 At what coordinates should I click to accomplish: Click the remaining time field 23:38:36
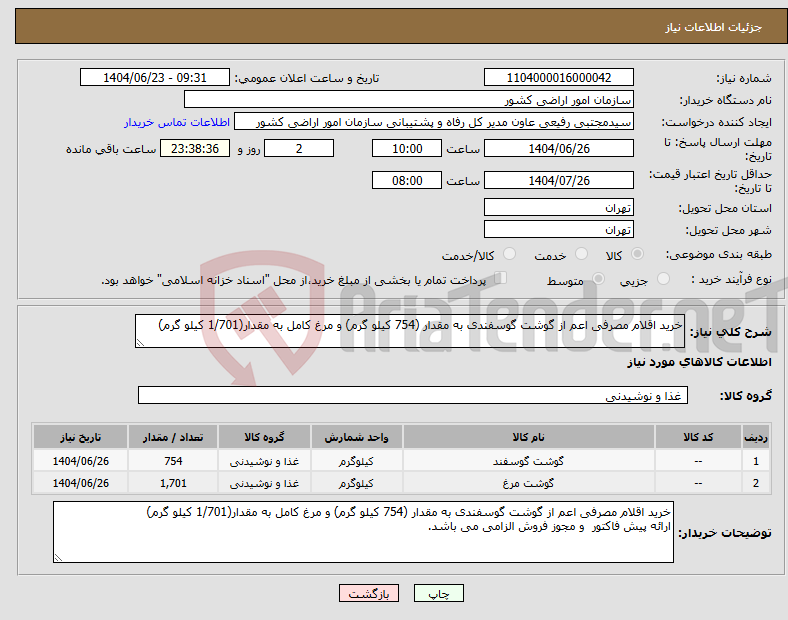[x=195, y=148]
